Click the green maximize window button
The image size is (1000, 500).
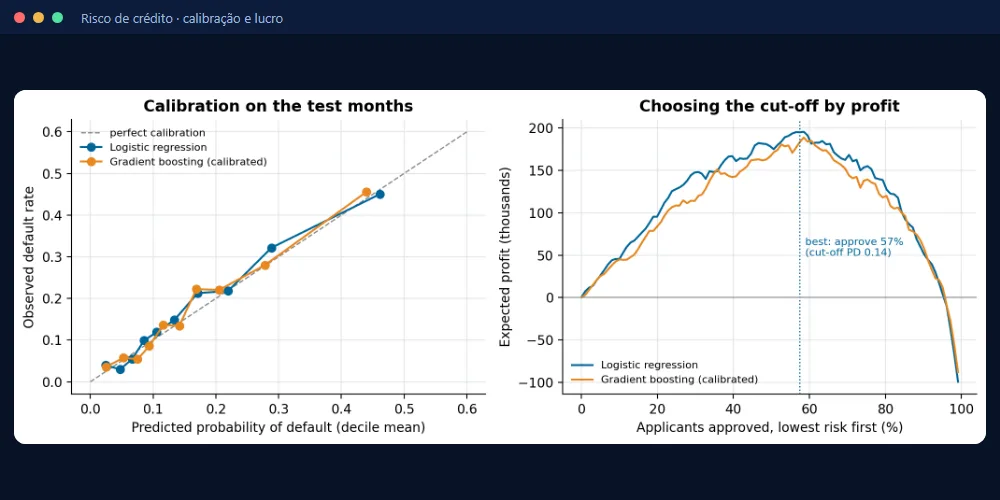57,18
